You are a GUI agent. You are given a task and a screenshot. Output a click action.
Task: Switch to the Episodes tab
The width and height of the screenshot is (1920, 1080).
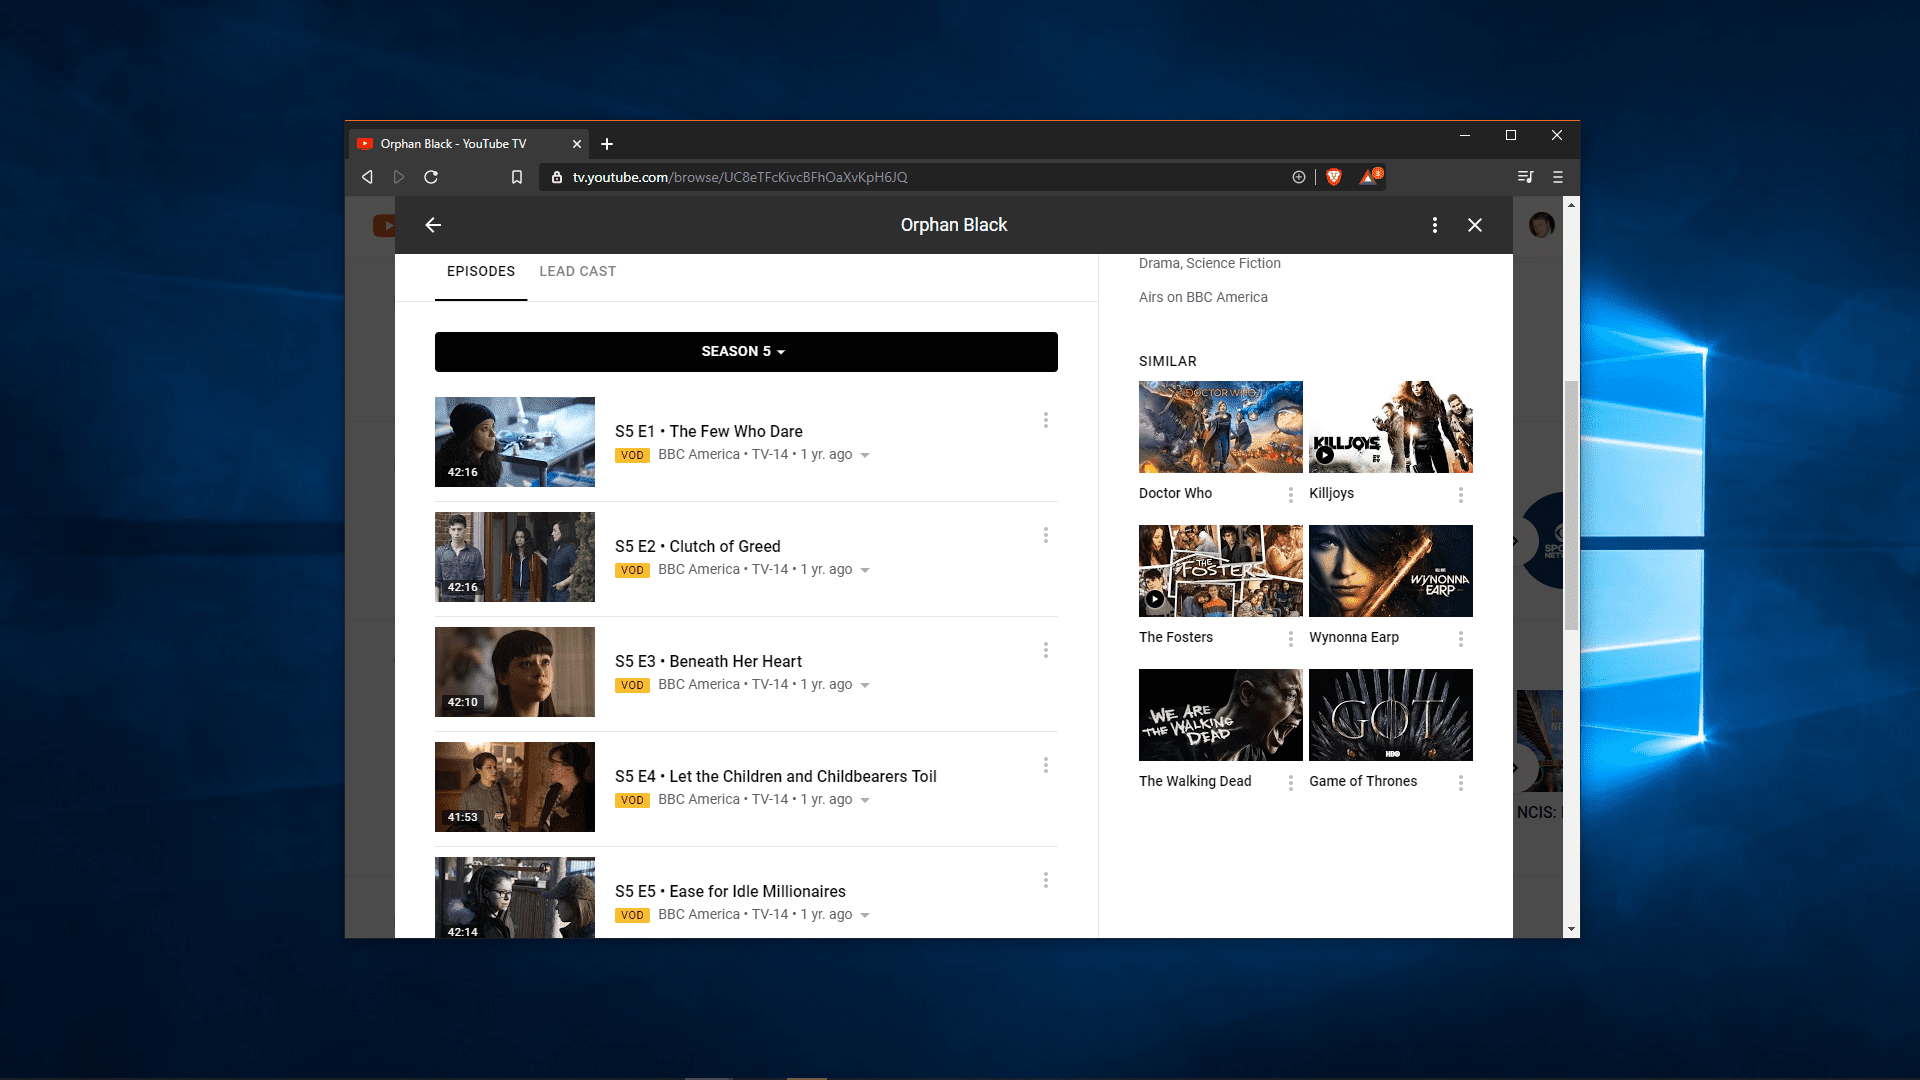[481, 271]
